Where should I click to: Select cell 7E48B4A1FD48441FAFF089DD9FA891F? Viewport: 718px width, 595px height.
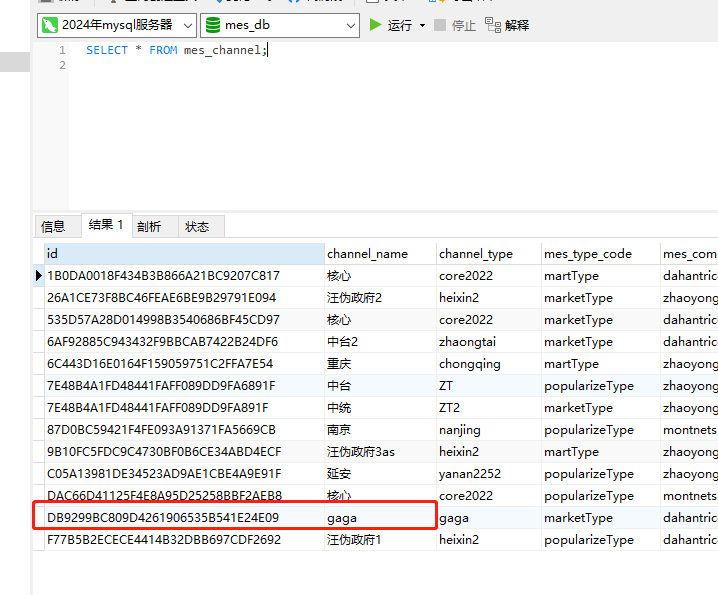coord(185,408)
